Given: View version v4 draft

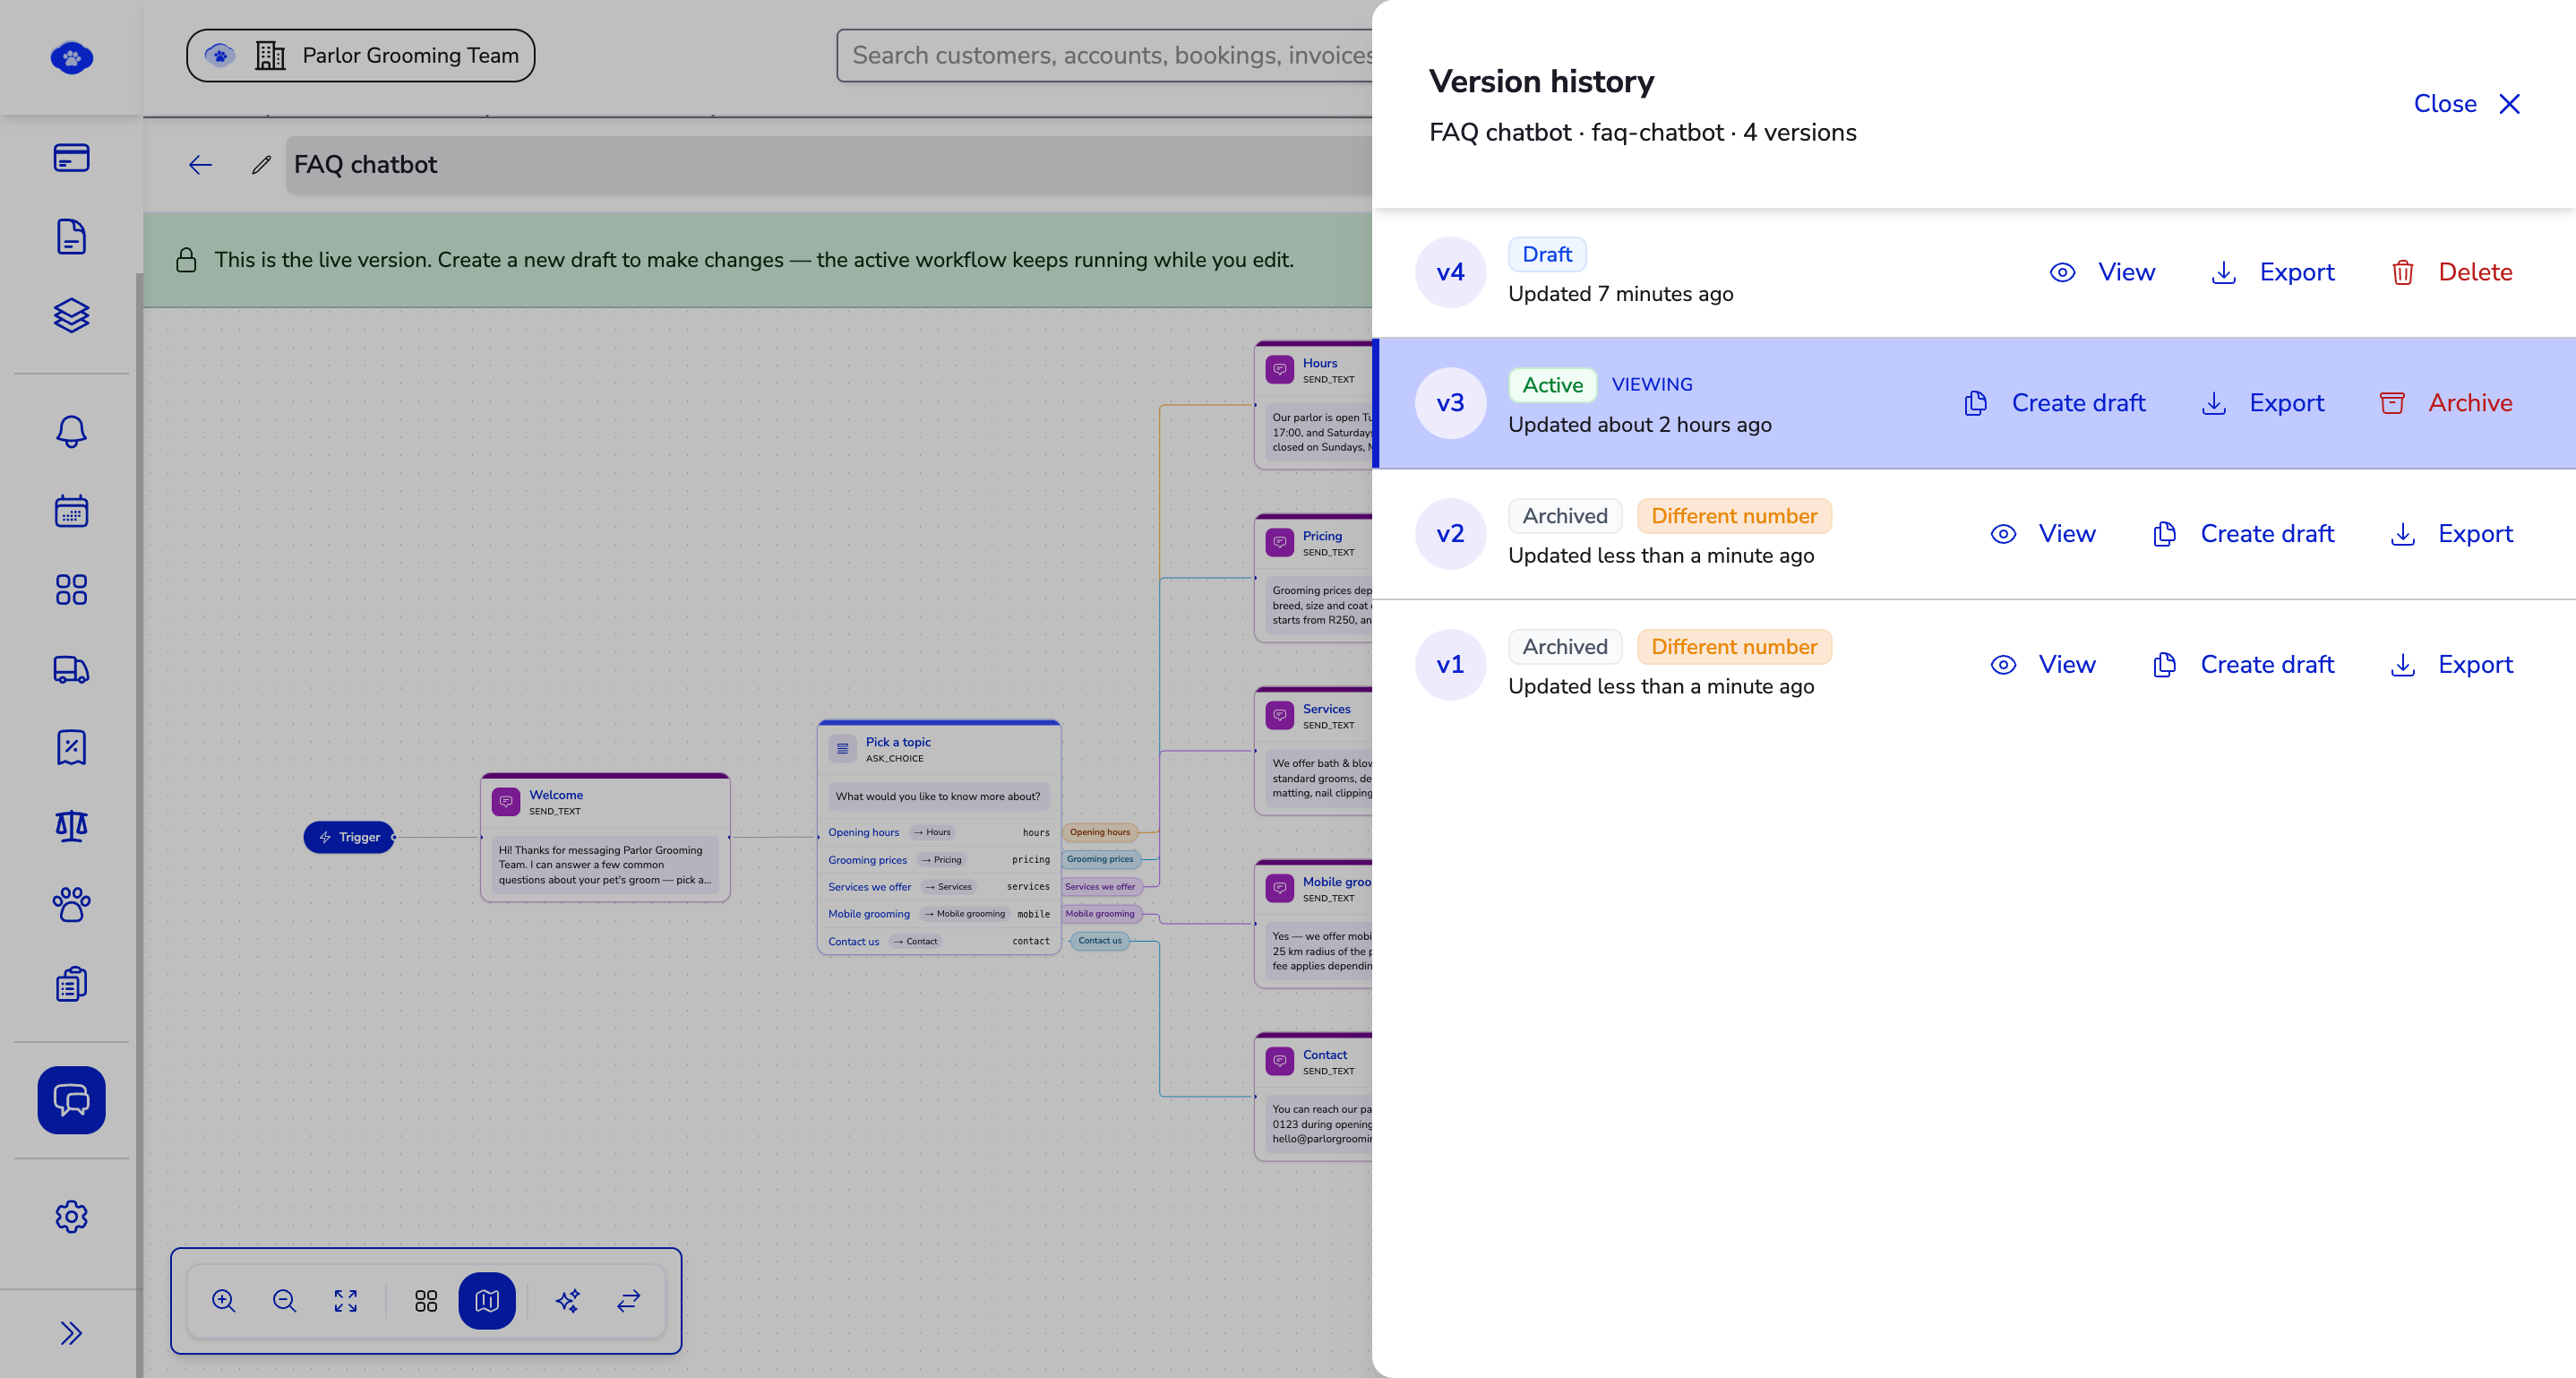Looking at the screenshot, I should coord(2102,272).
